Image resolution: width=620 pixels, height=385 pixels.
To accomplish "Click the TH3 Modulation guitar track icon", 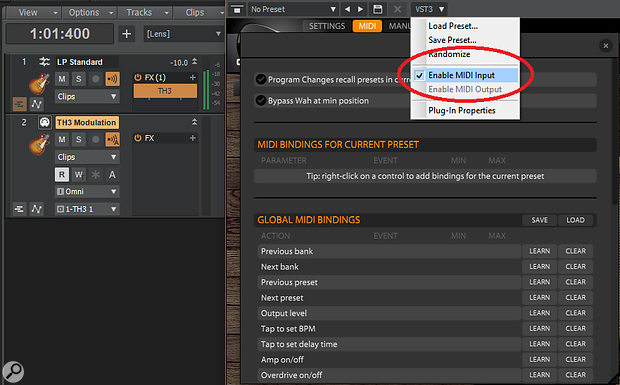I will [39, 144].
